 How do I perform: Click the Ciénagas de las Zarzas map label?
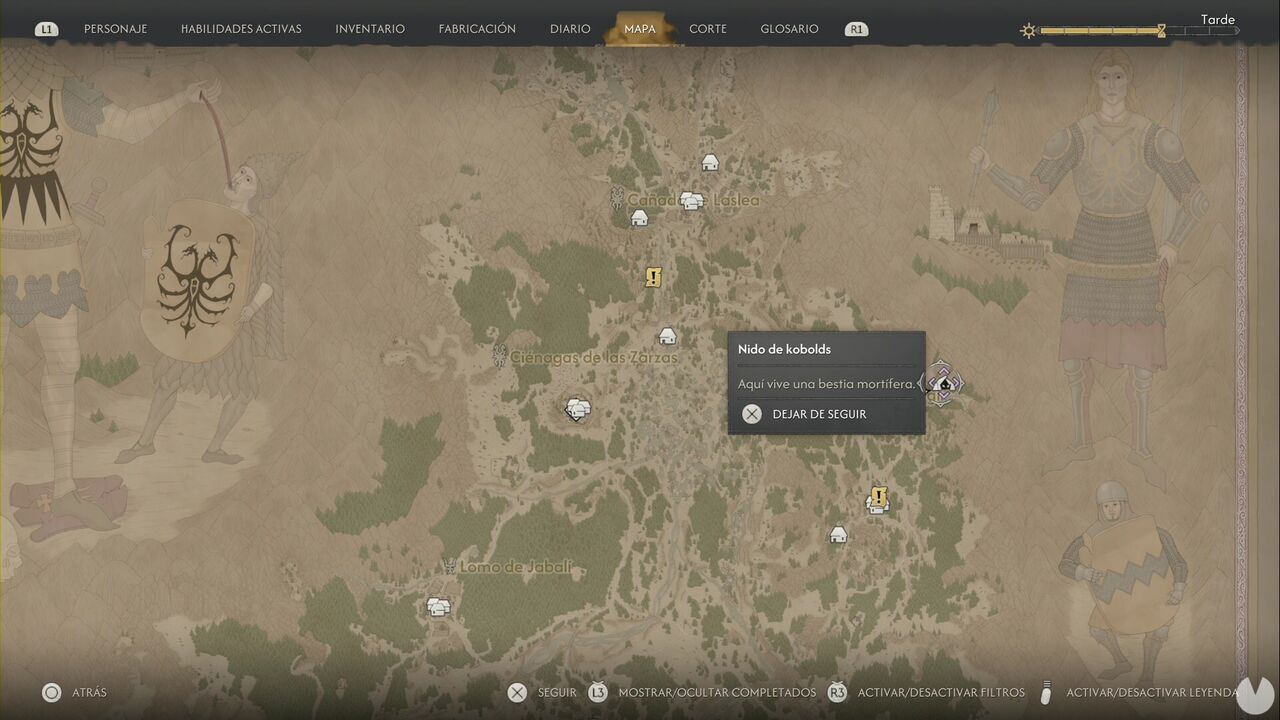[594, 357]
